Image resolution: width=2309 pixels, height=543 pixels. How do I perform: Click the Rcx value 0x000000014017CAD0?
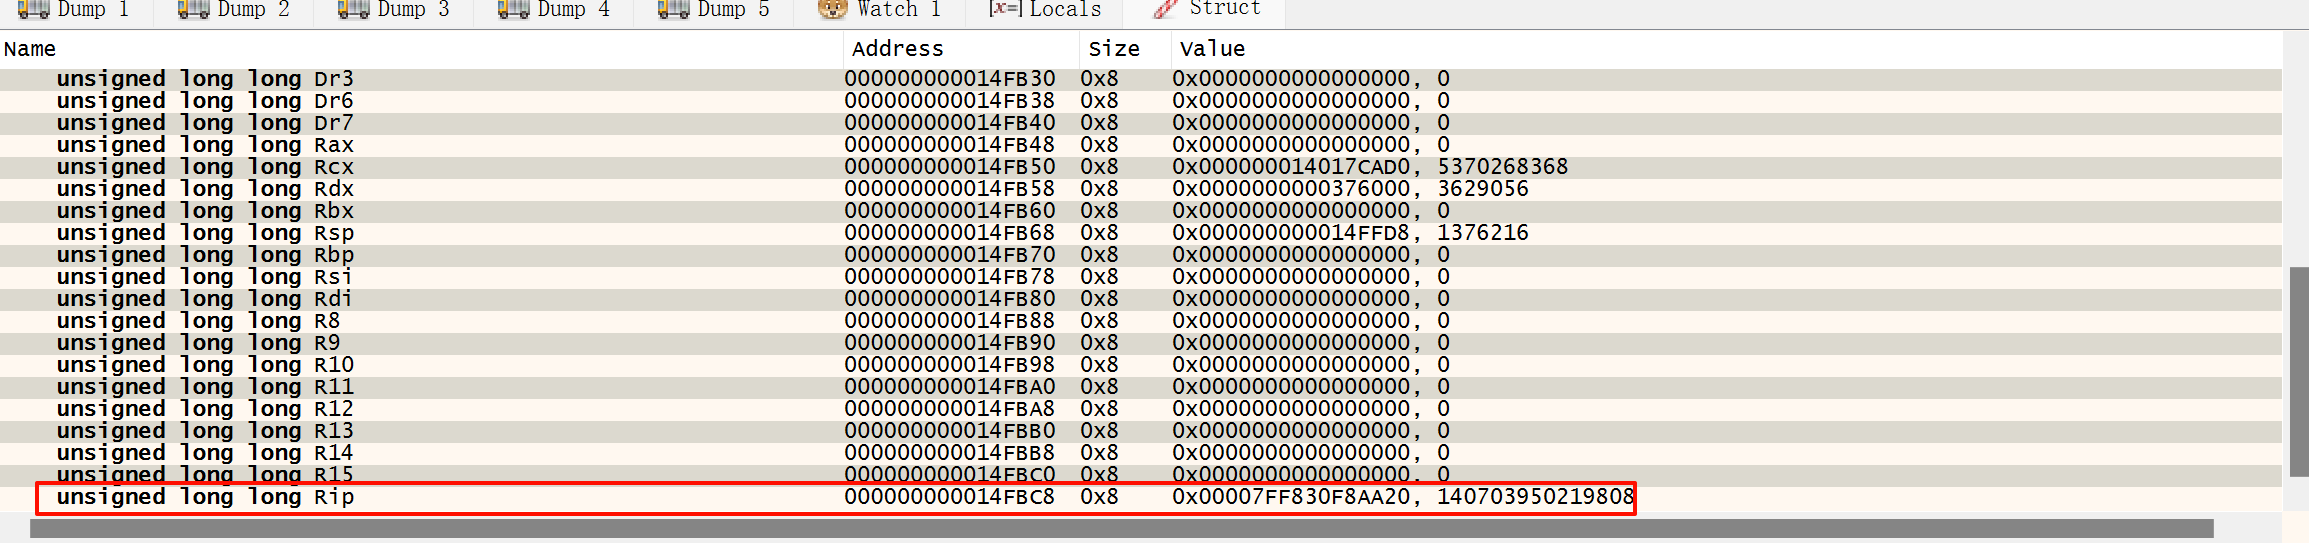click(1291, 167)
